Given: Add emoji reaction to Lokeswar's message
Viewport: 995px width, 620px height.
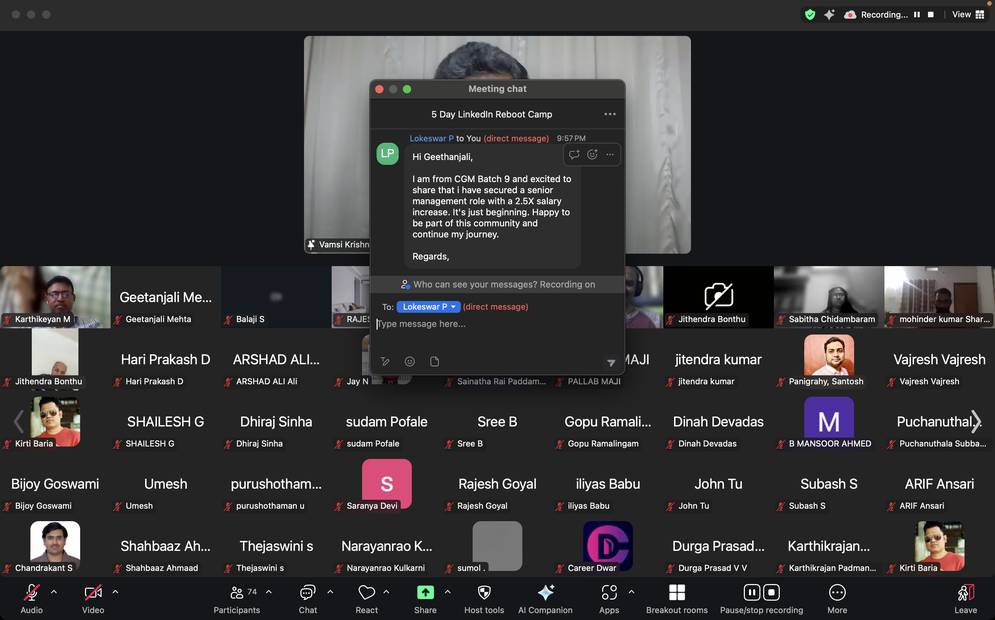Looking at the screenshot, I should pos(592,154).
